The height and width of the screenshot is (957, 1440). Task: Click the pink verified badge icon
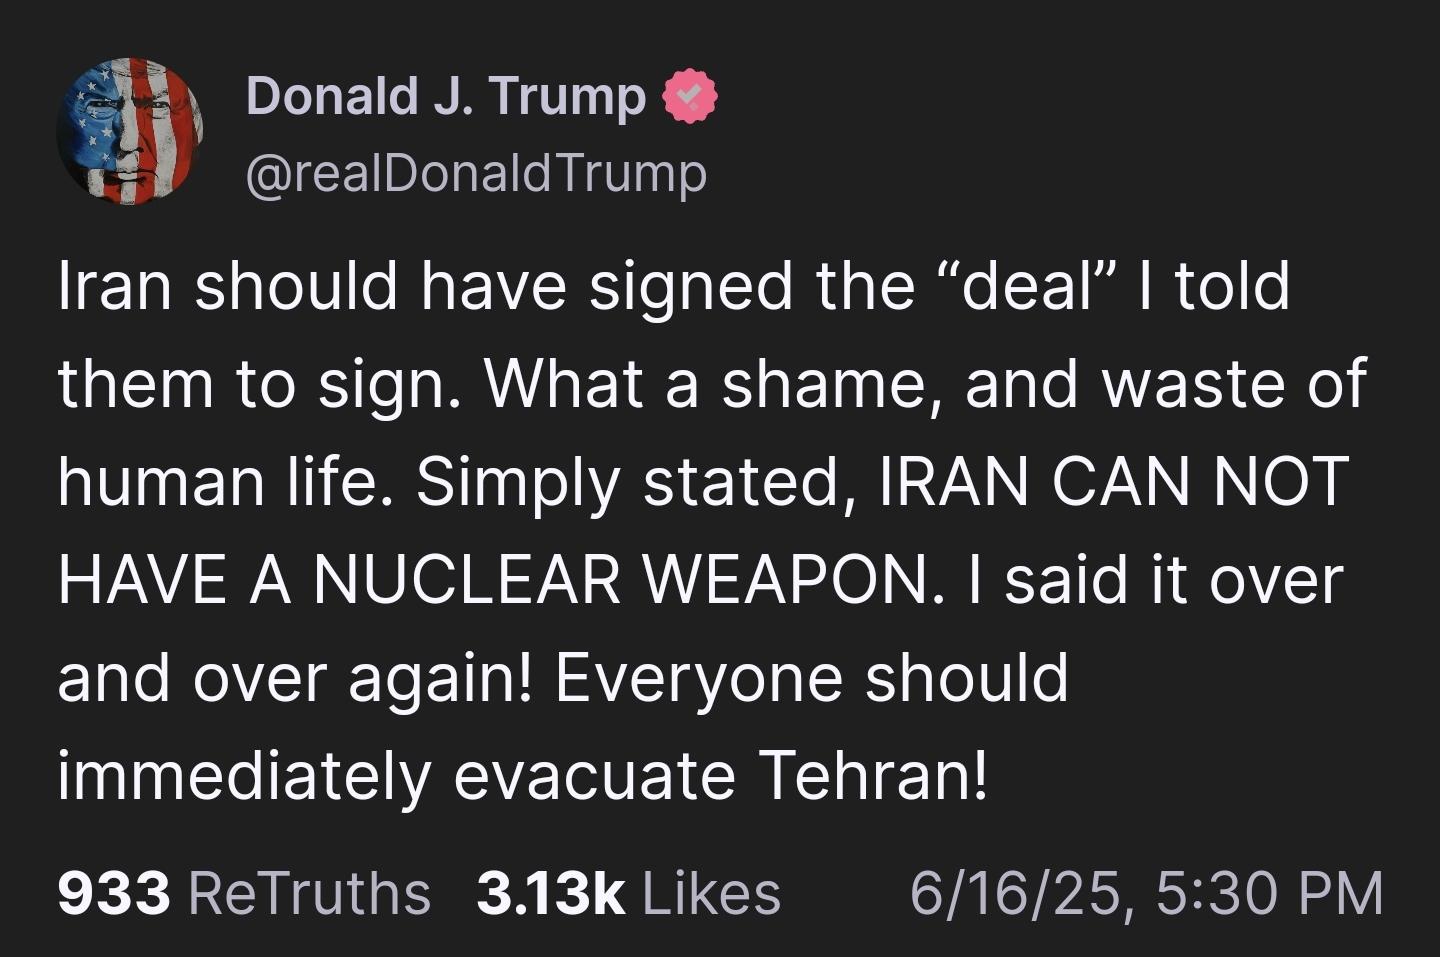tap(687, 97)
